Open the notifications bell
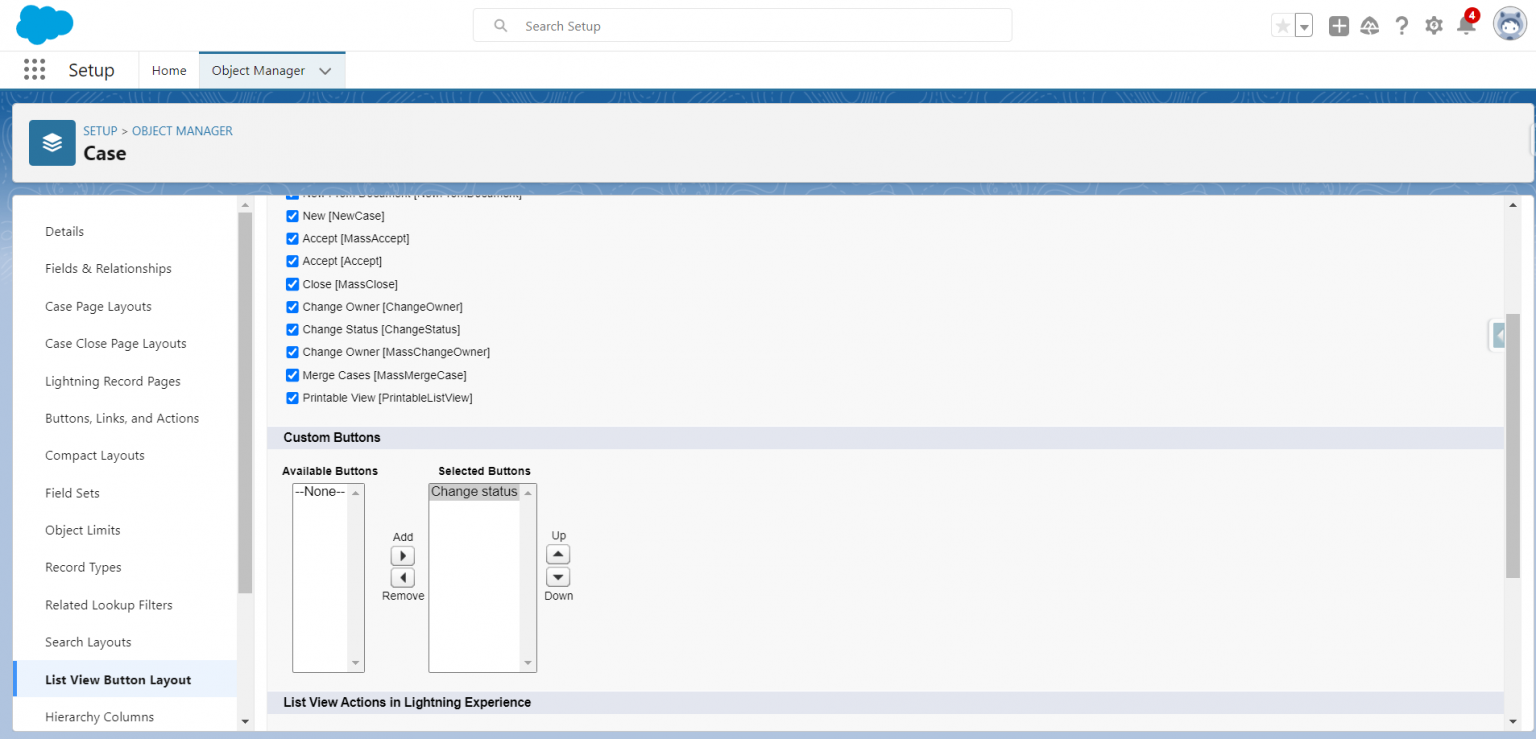The width and height of the screenshot is (1536, 739). (1466, 25)
